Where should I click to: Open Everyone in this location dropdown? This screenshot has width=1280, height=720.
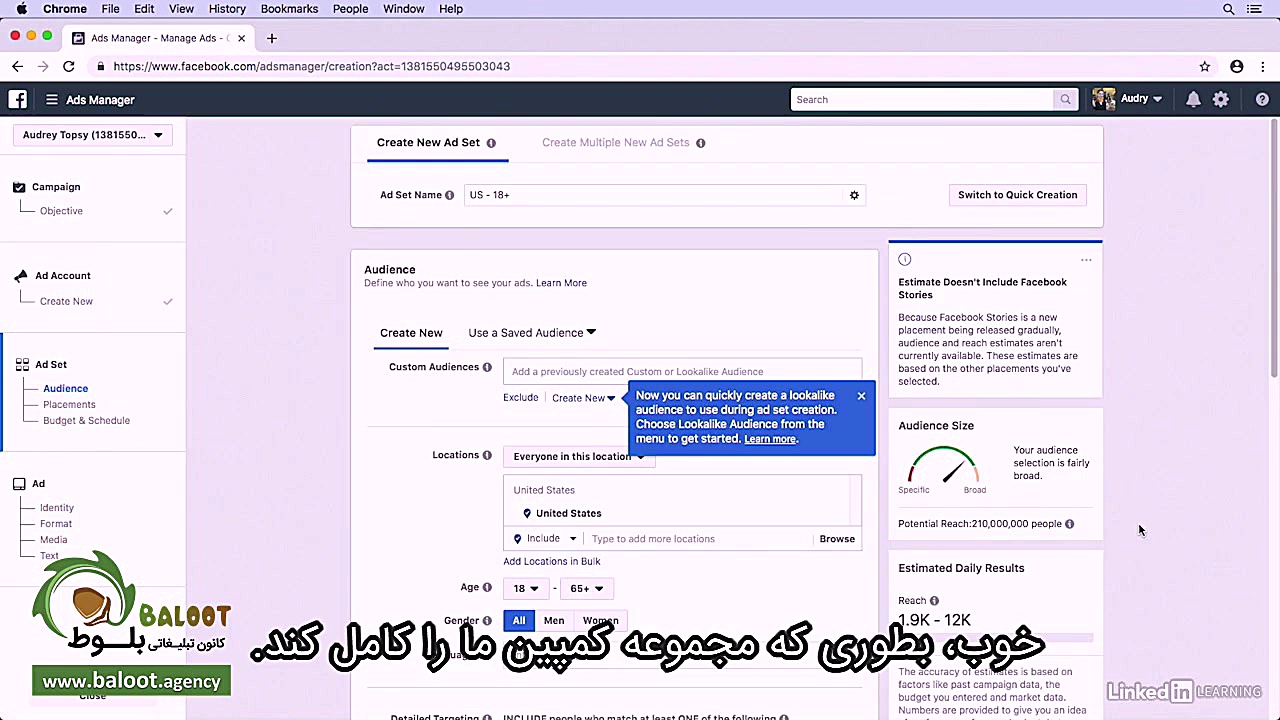coord(578,457)
